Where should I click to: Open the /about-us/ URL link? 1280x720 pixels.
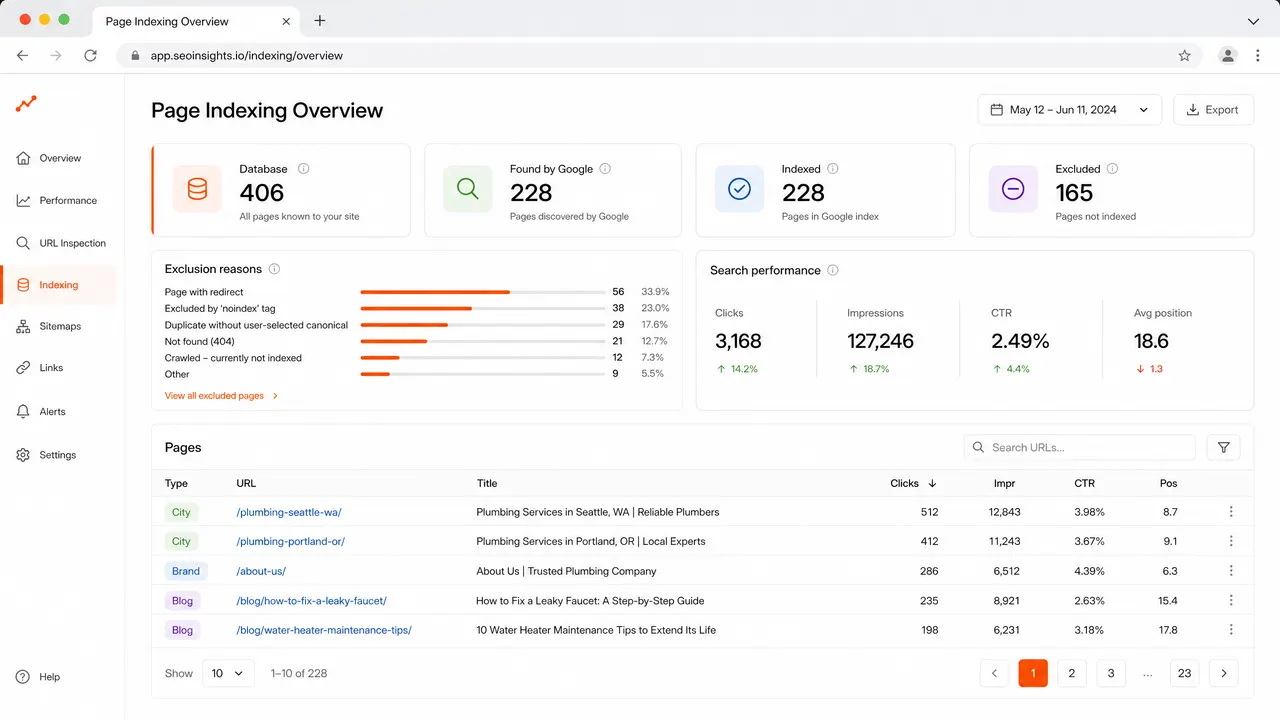tap(261, 571)
